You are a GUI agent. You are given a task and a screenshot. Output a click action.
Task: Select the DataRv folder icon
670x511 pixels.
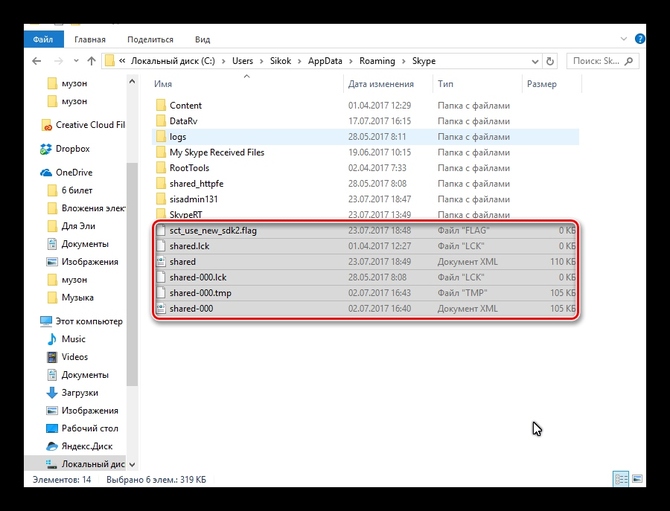pos(161,121)
